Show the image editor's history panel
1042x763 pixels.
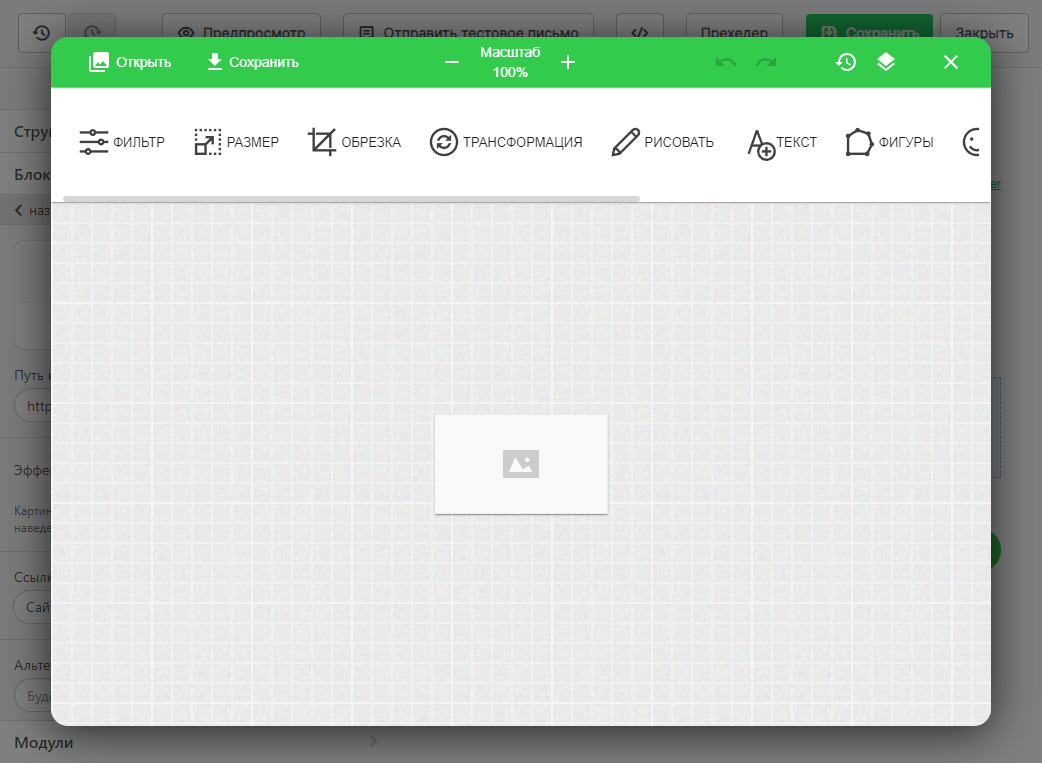coord(846,62)
